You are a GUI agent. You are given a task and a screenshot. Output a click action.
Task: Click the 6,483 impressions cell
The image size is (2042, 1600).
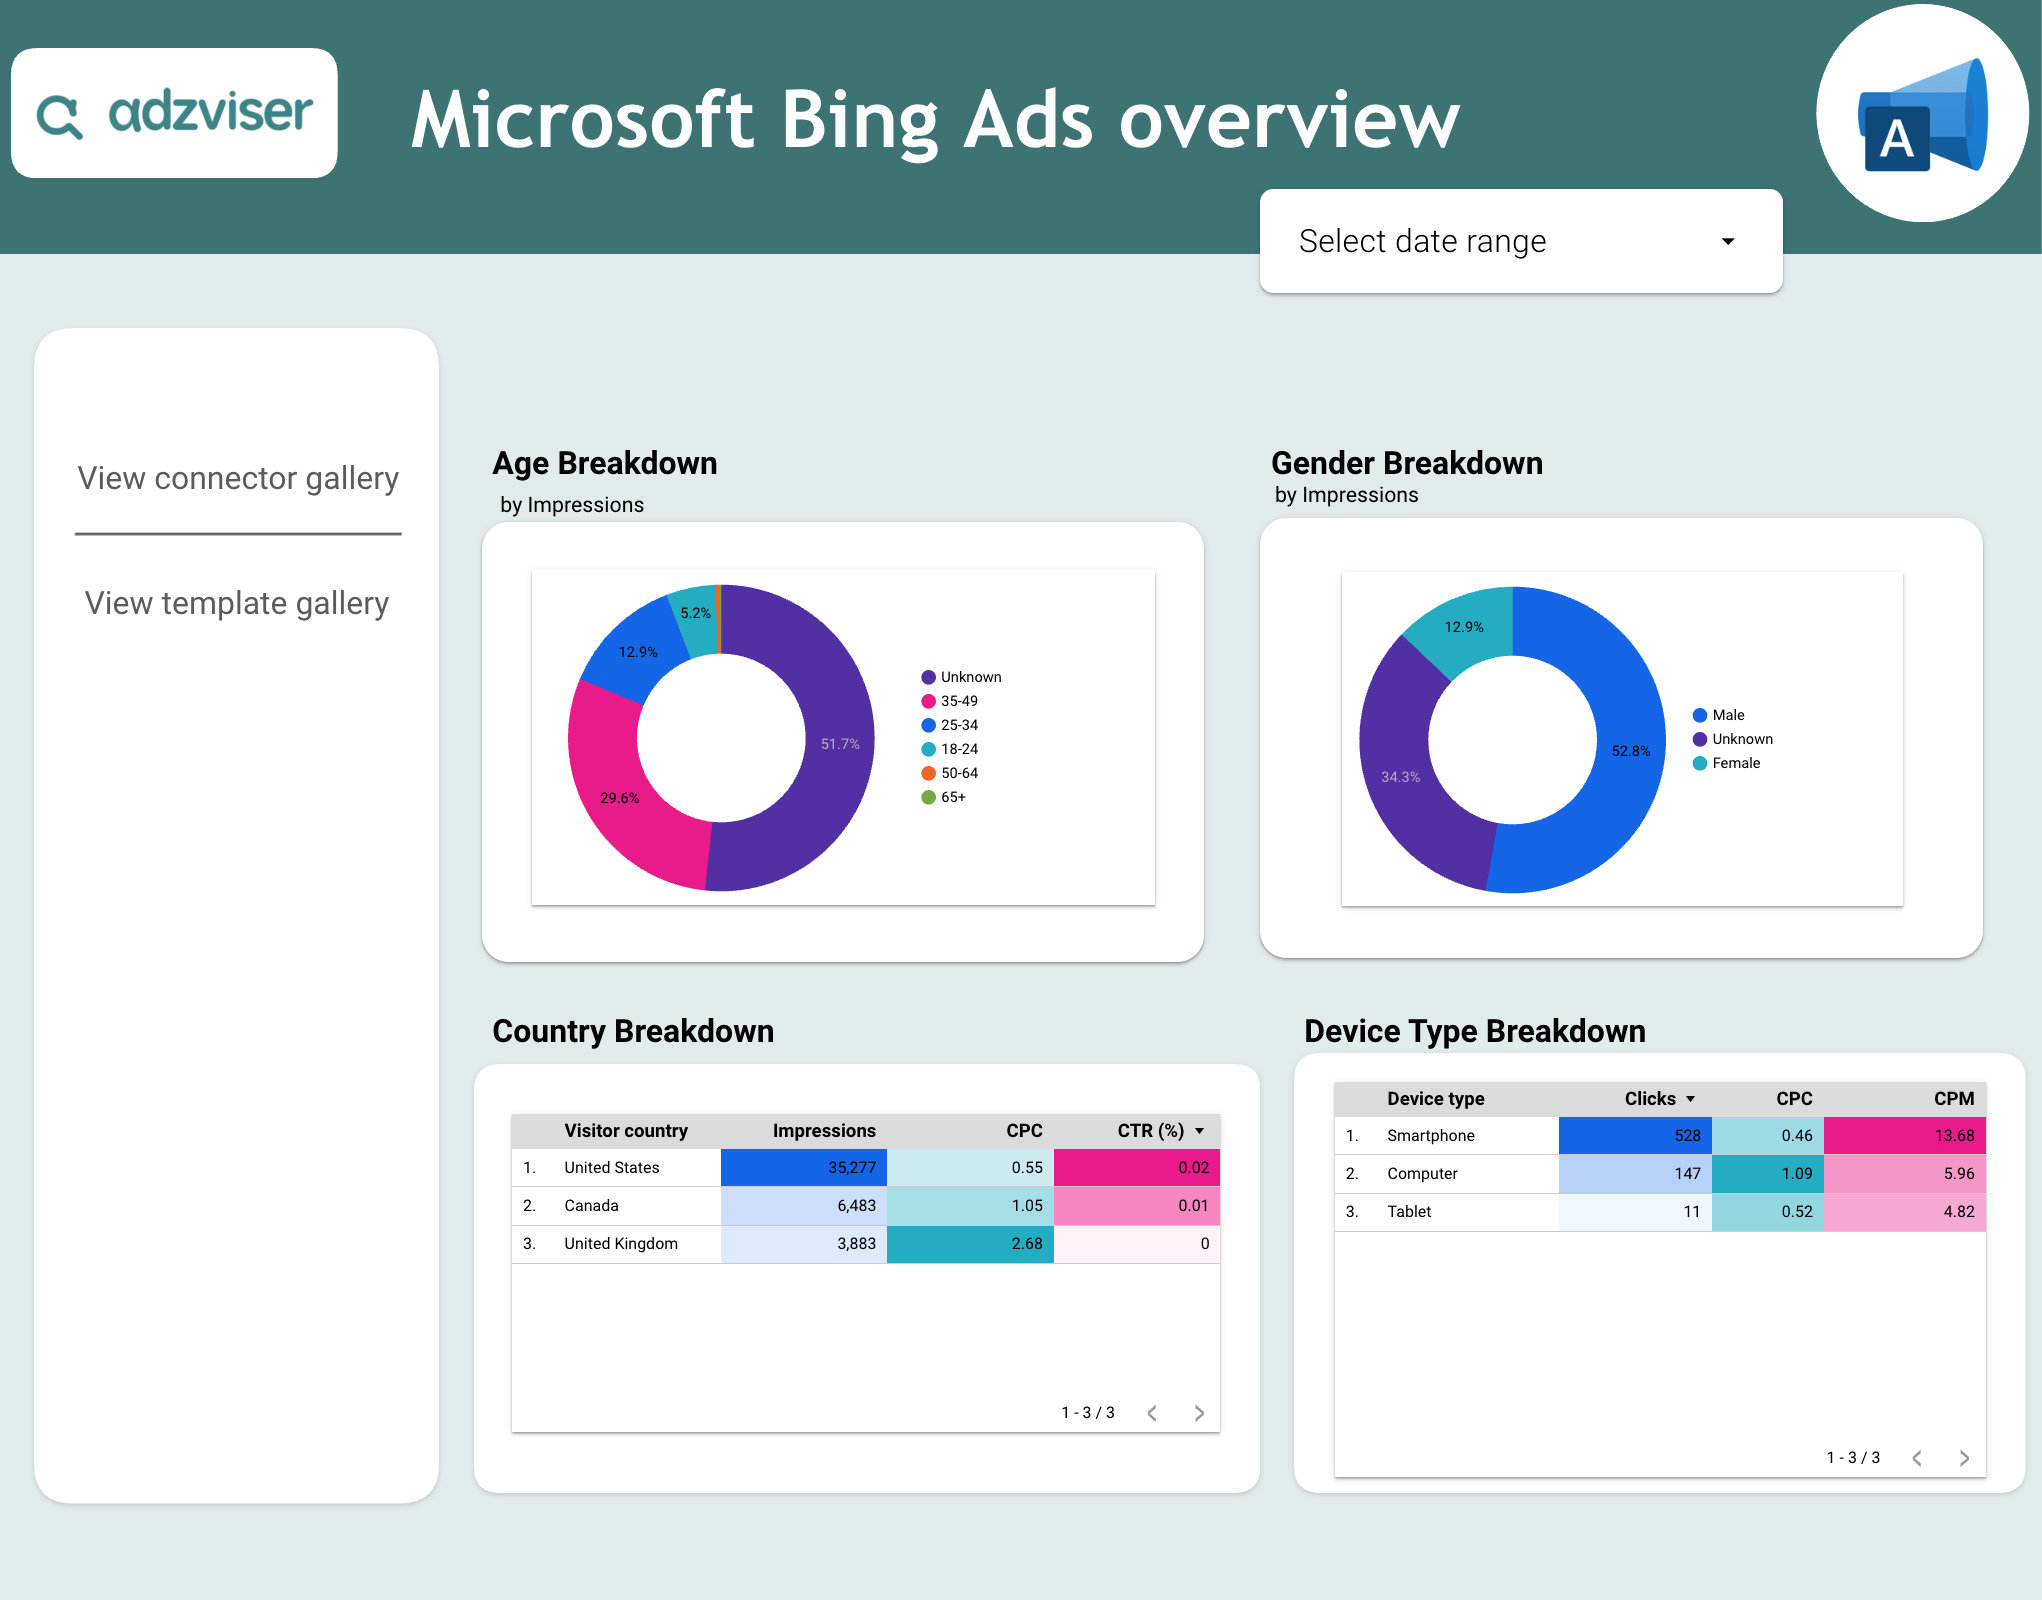pos(804,1205)
